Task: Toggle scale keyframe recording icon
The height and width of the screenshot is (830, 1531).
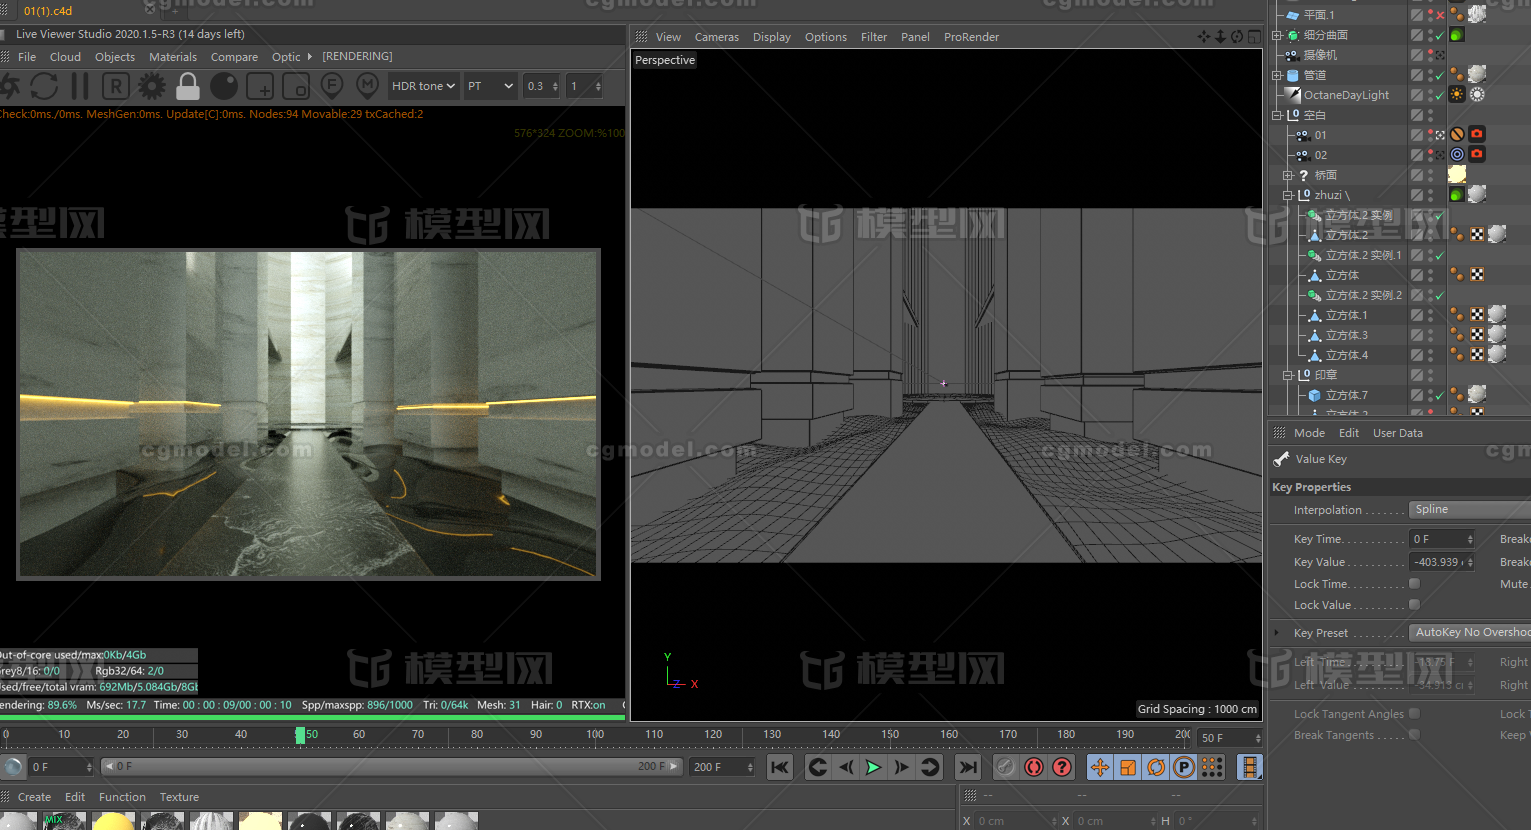Action: [x=1128, y=767]
